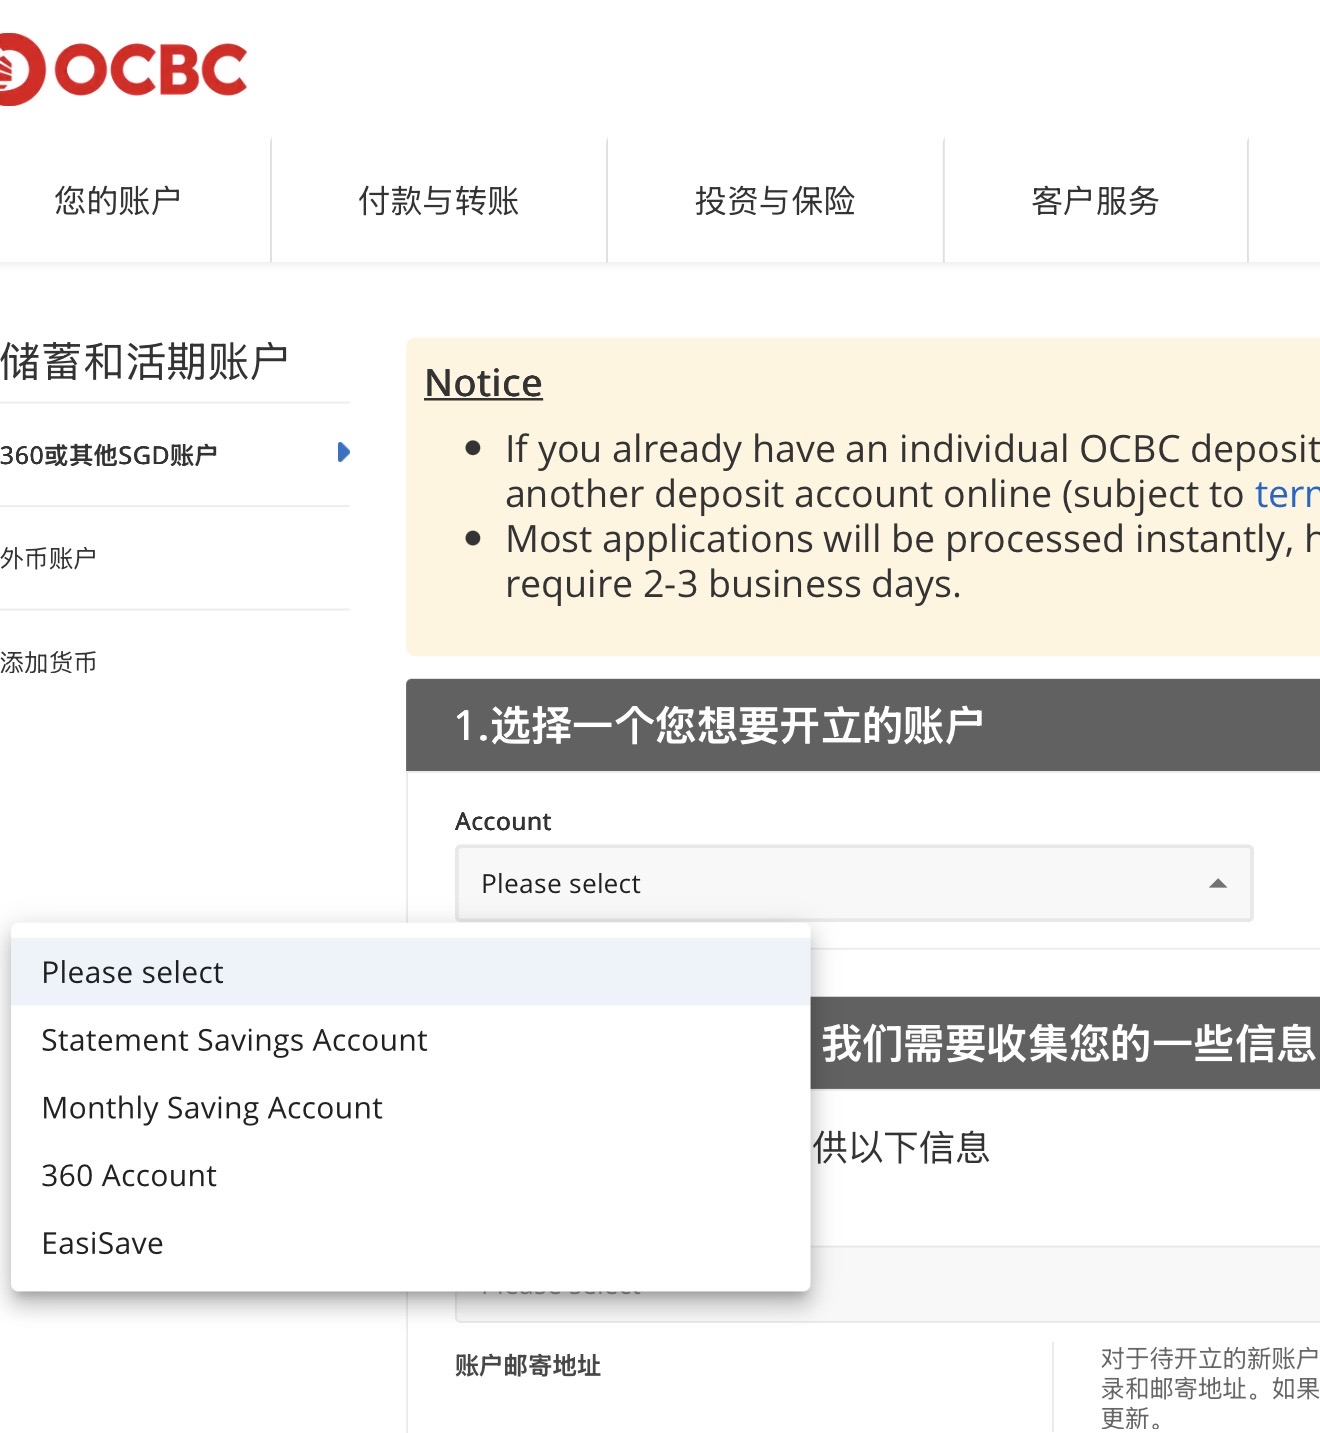This screenshot has width=1320, height=1433.
Task: Open the 投资与保险 menu
Action: [x=775, y=201]
